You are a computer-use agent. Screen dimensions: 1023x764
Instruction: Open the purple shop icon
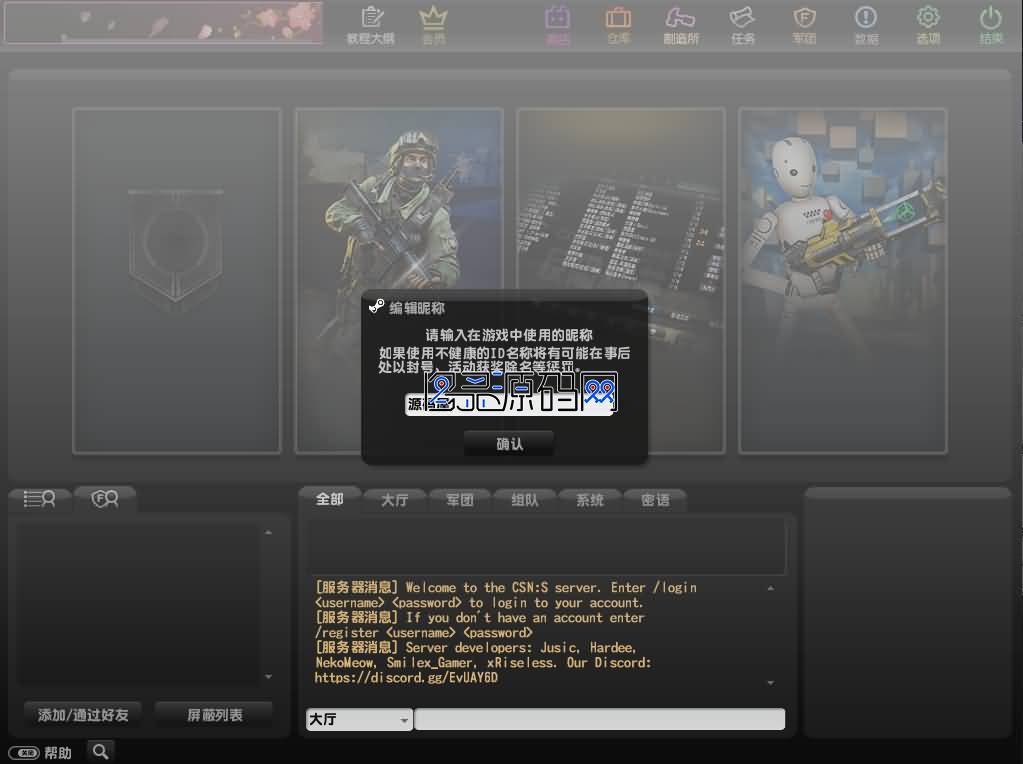pos(557,25)
